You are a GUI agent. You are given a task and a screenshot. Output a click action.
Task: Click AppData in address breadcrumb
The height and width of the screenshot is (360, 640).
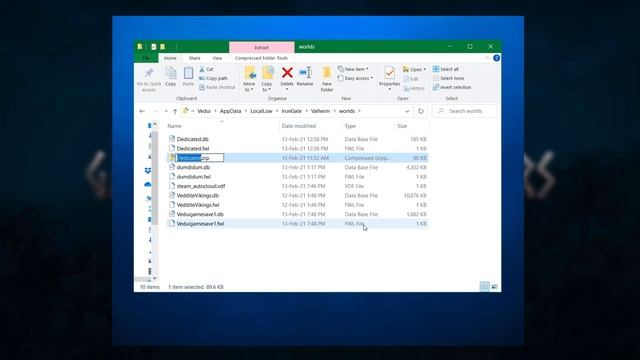coord(230,111)
